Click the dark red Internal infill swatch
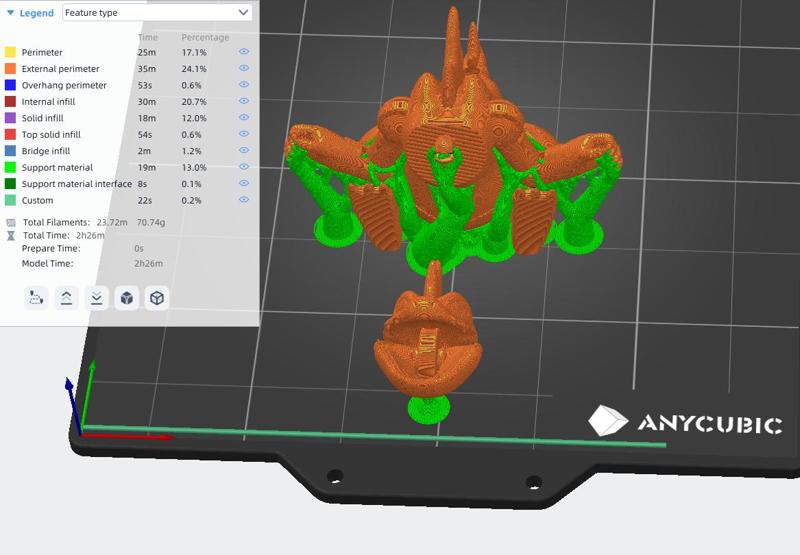This screenshot has width=800, height=555. click(x=10, y=102)
